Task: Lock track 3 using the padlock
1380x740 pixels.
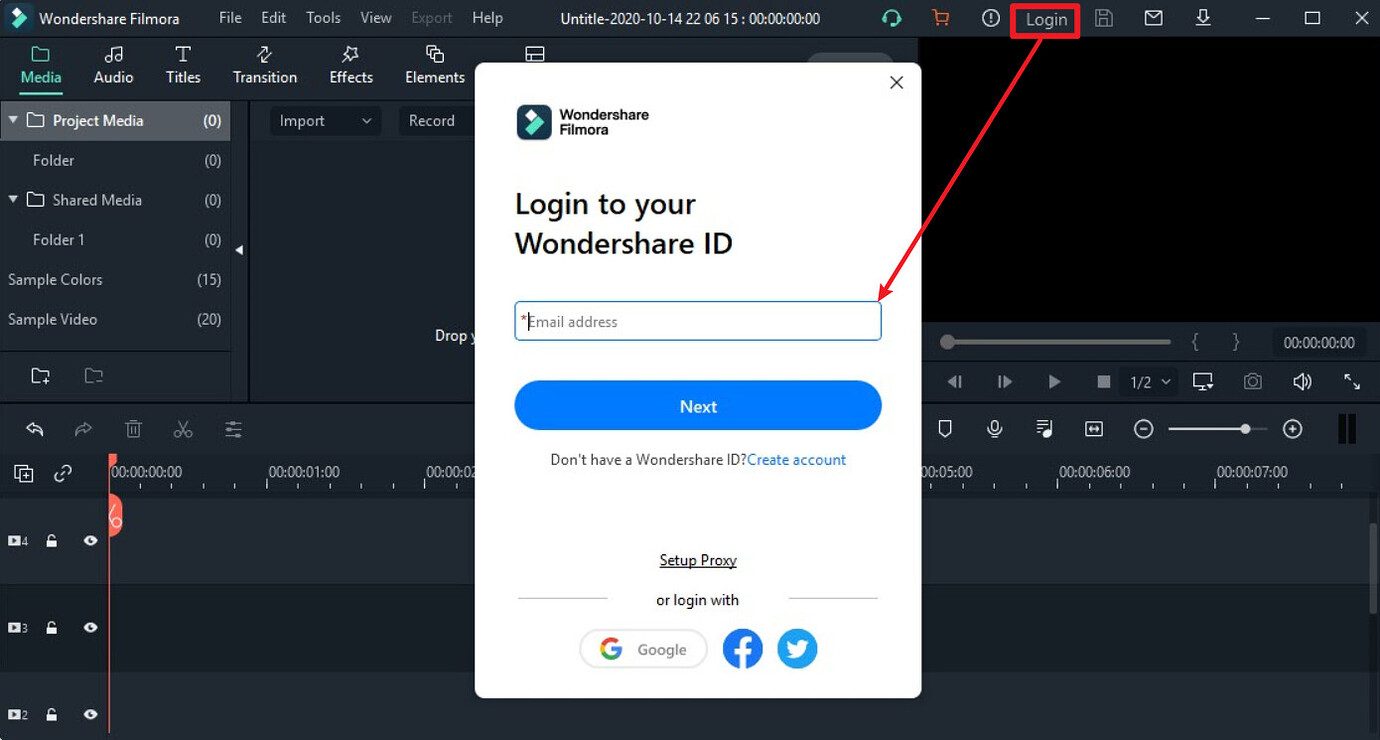Action: (51, 627)
